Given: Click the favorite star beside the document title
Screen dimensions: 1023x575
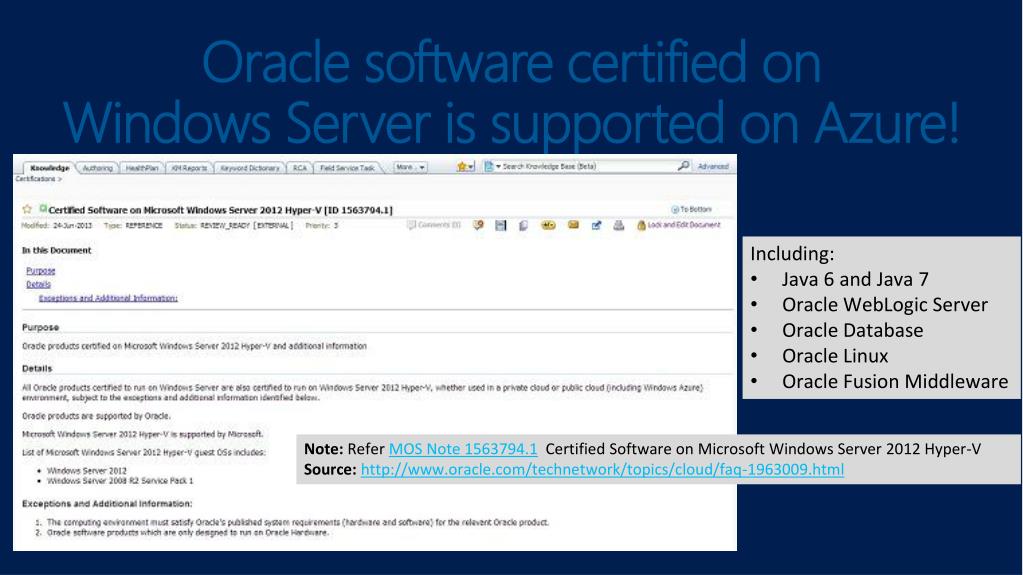Looking at the screenshot, I should click(27, 210).
